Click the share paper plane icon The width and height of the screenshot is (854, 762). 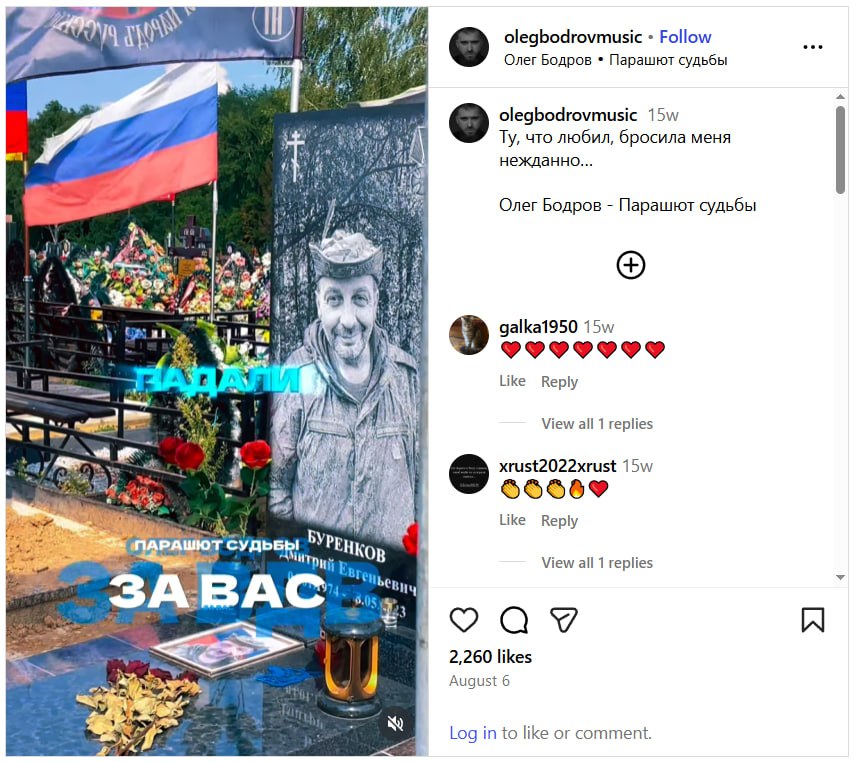[x=564, y=620]
